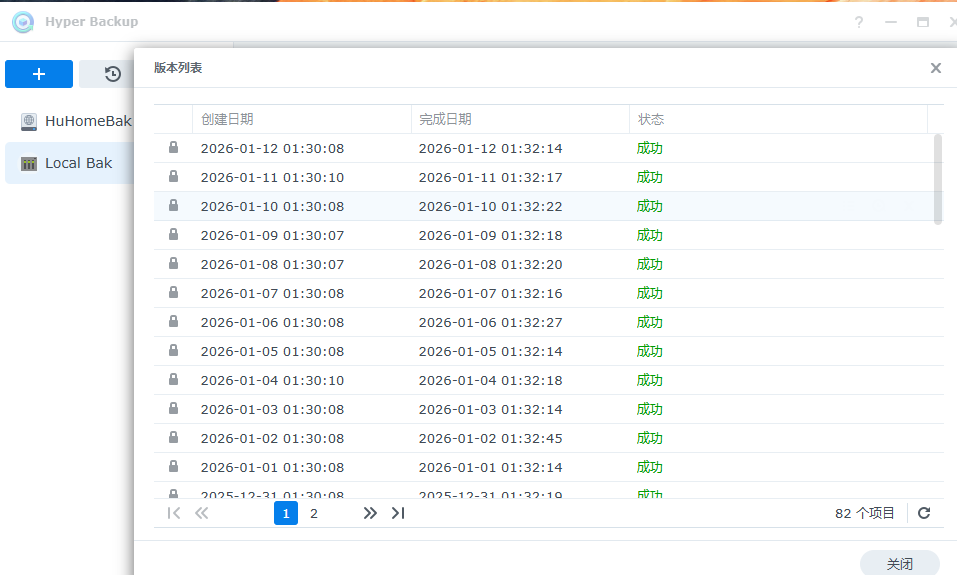This screenshot has height=575, width=957.
Task: Select the Local Bak backup task
Action: pos(70,163)
